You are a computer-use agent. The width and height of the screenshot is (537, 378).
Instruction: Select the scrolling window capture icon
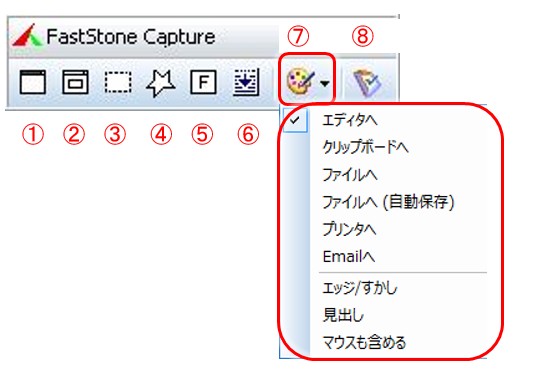click(246, 82)
